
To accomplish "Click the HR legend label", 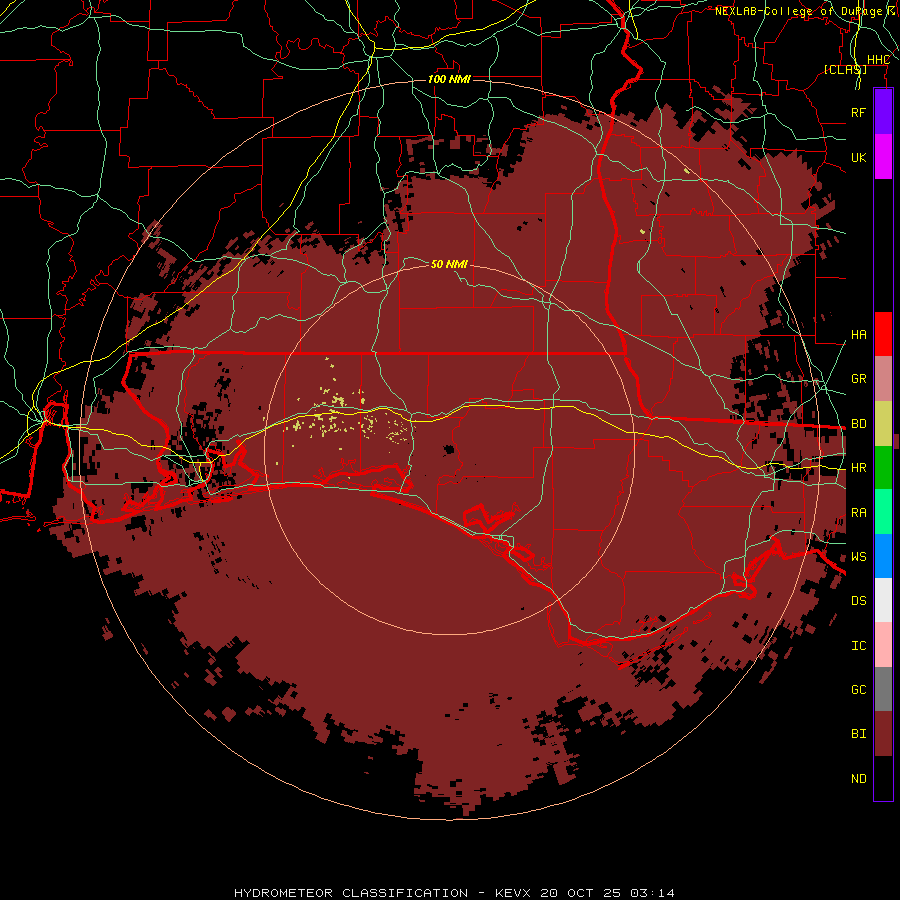I will (x=858, y=467).
